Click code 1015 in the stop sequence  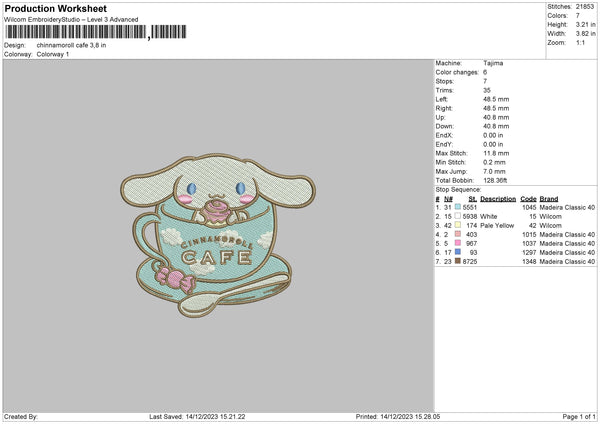pyautogui.click(x=529, y=235)
